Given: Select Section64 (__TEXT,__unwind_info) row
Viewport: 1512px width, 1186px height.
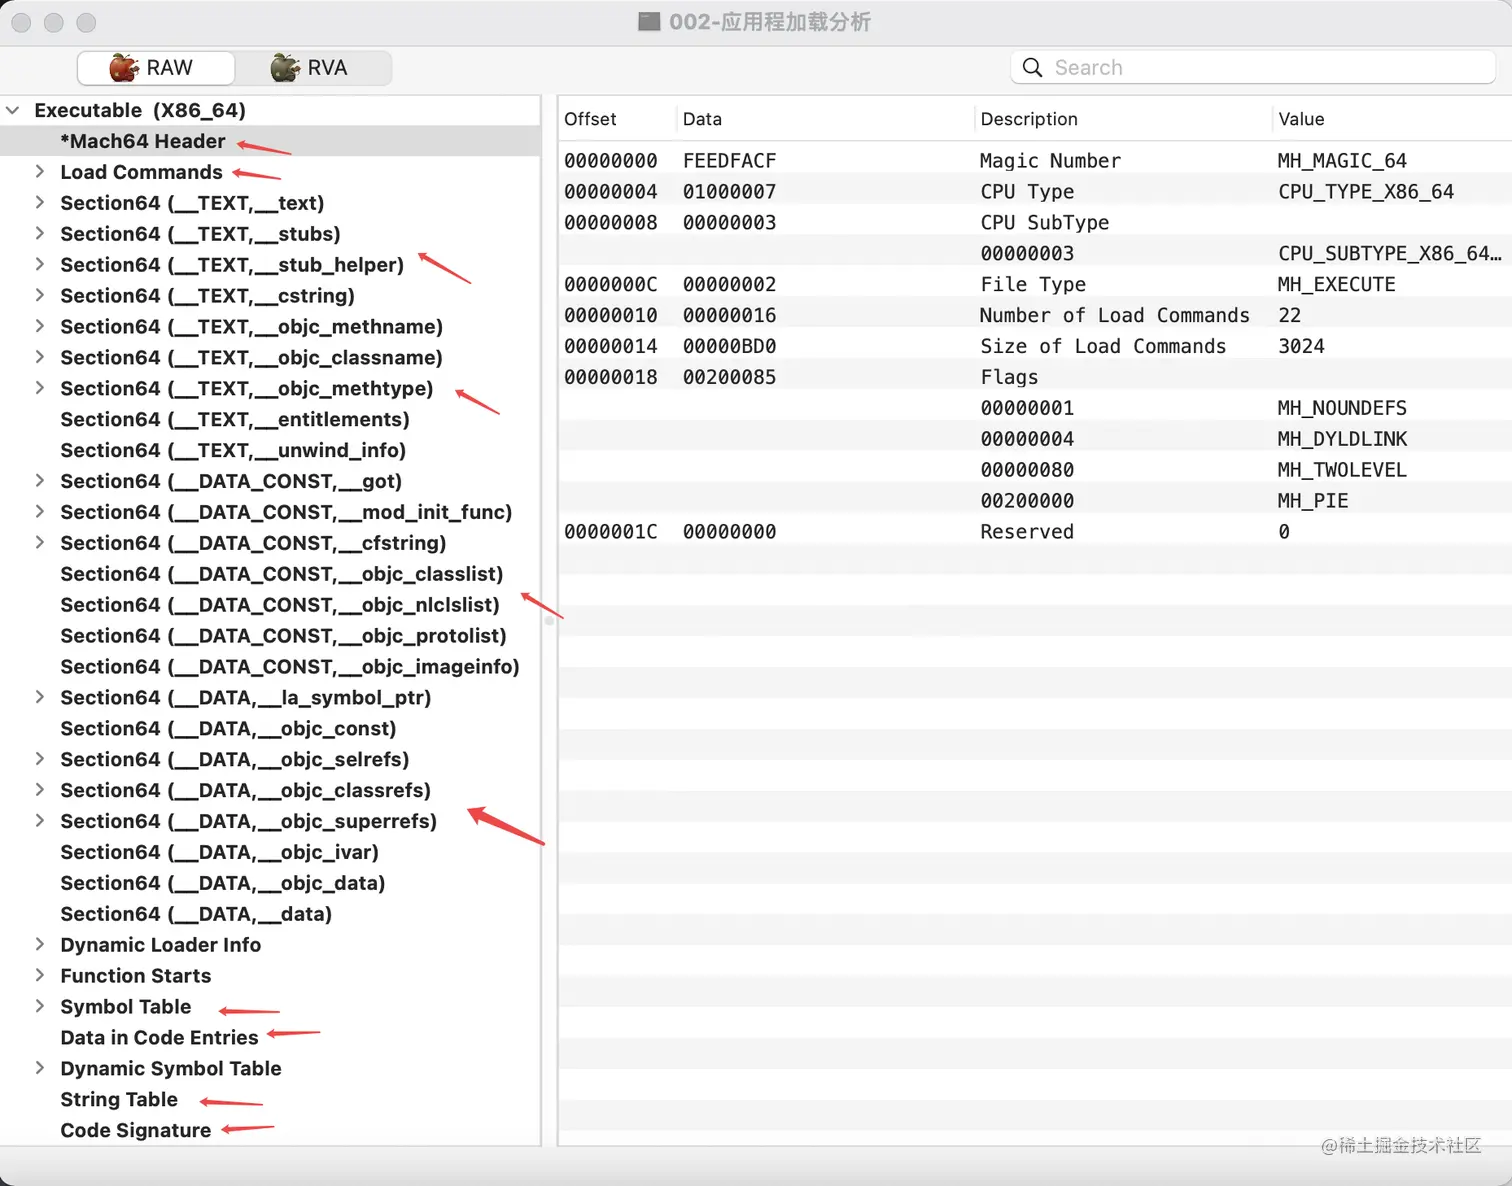Looking at the screenshot, I should coord(270,451).
